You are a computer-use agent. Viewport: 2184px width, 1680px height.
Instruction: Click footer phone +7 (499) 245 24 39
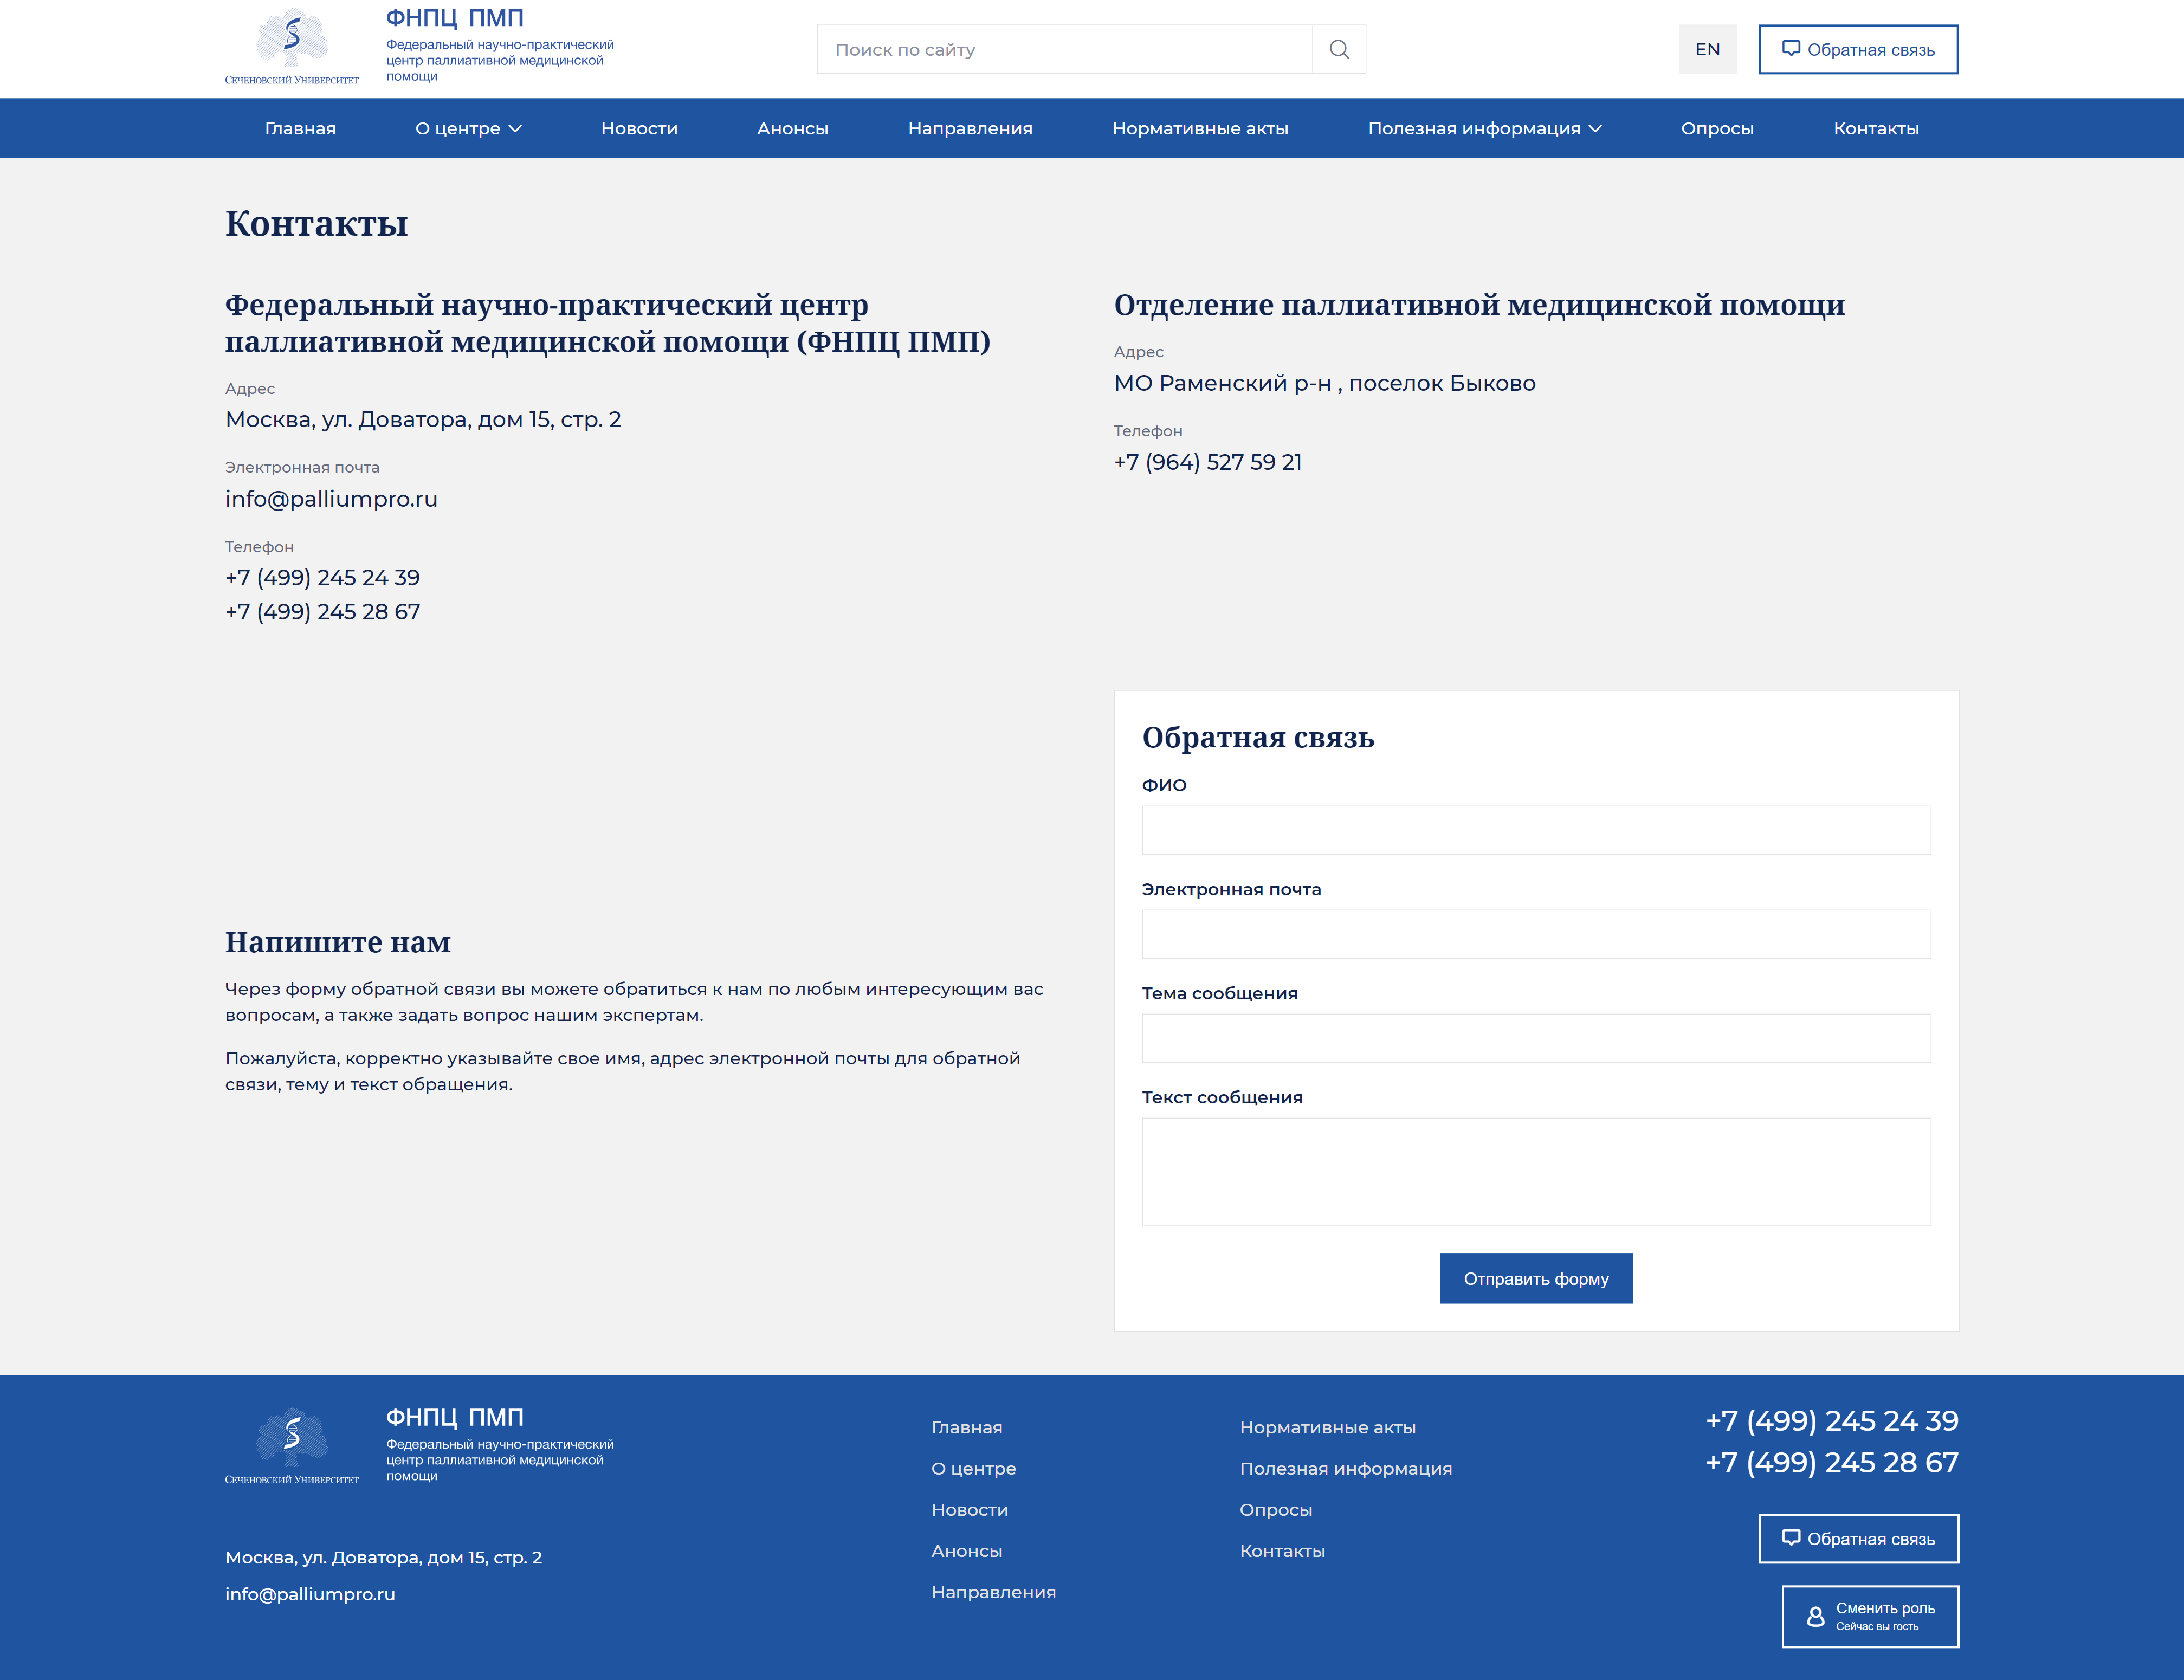coord(1831,1420)
